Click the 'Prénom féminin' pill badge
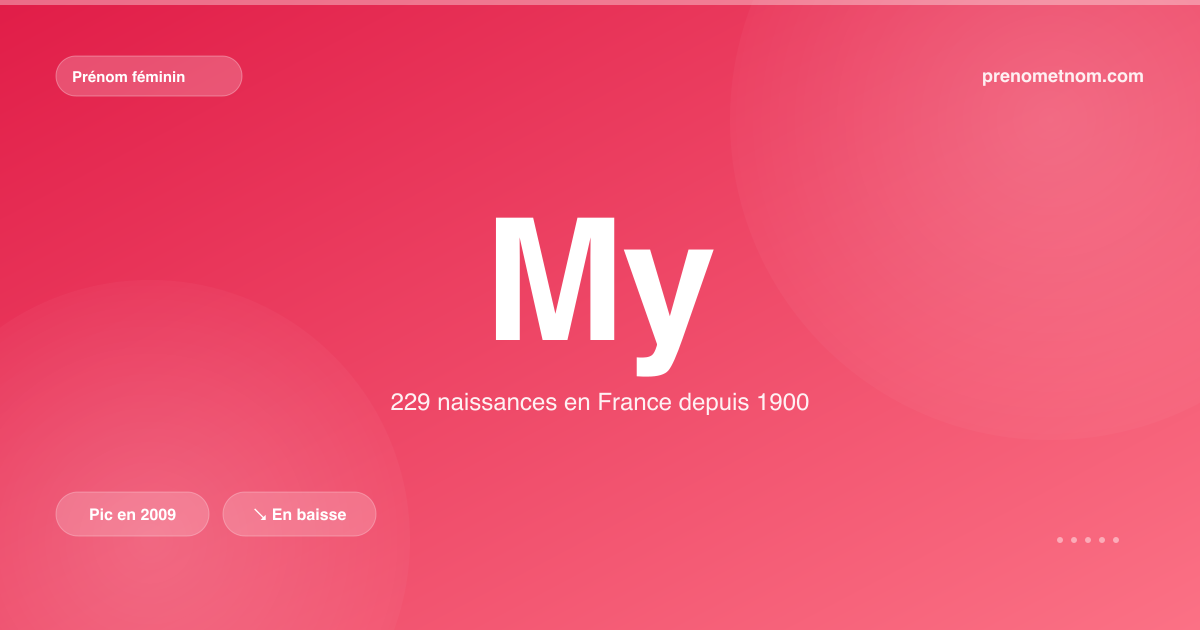Image resolution: width=1200 pixels, height=630 pixels. (x=148, y=76)
